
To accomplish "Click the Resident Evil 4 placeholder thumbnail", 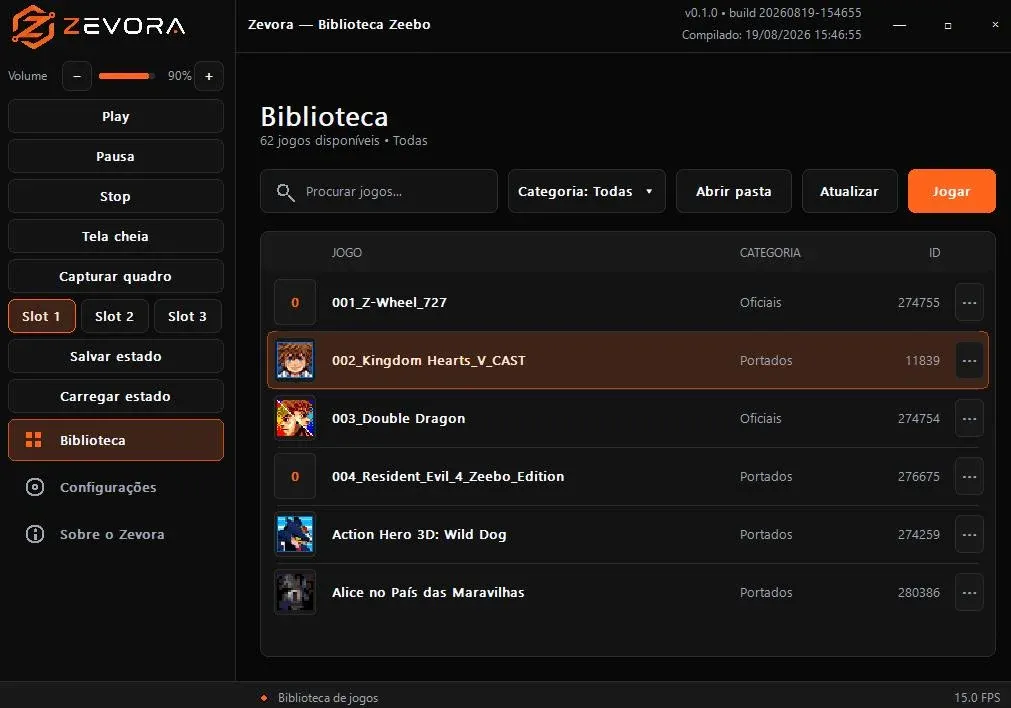I will point(295,476).
